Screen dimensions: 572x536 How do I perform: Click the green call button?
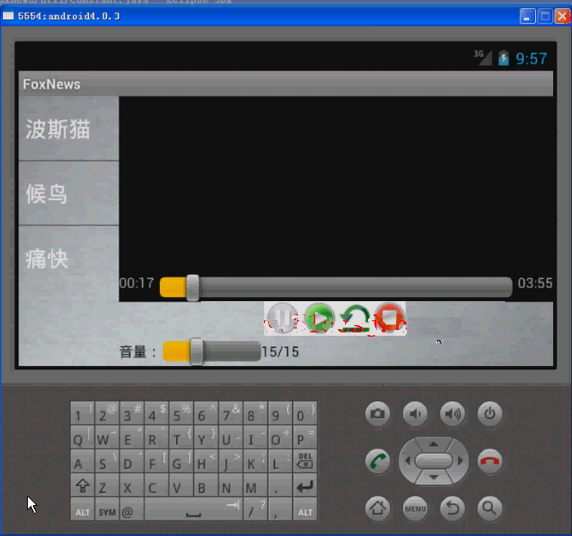click(378, 461)
